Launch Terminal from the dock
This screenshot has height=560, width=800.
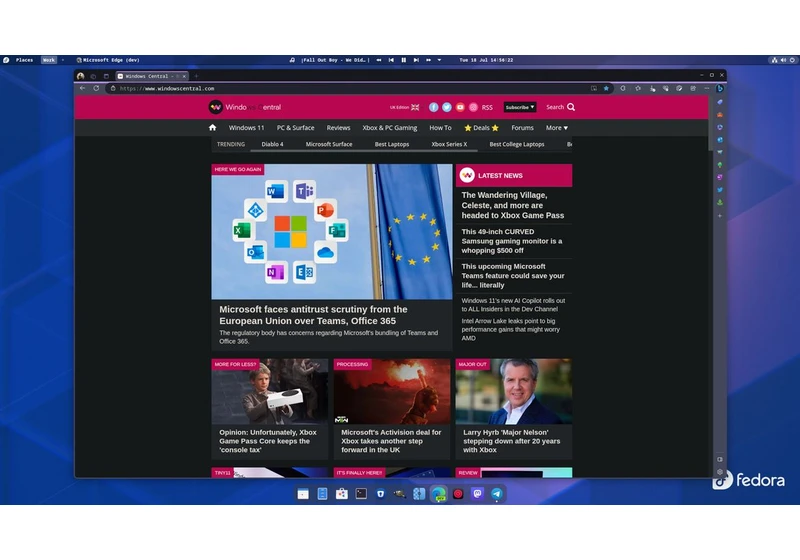[361, 493]
